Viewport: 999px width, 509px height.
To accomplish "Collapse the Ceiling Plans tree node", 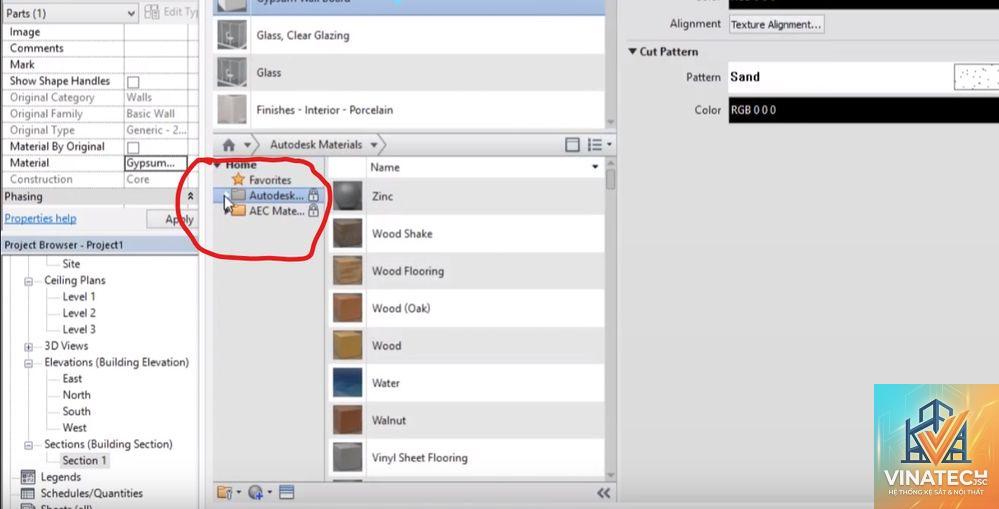I will 29,281.
